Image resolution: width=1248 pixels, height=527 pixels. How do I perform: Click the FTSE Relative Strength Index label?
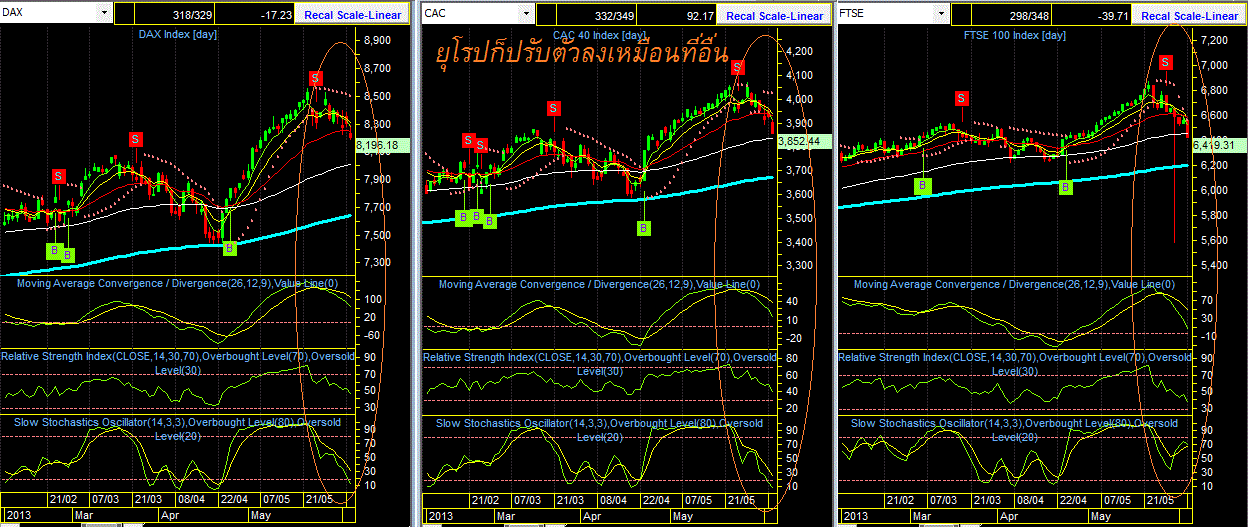(x=1014, y=363)
